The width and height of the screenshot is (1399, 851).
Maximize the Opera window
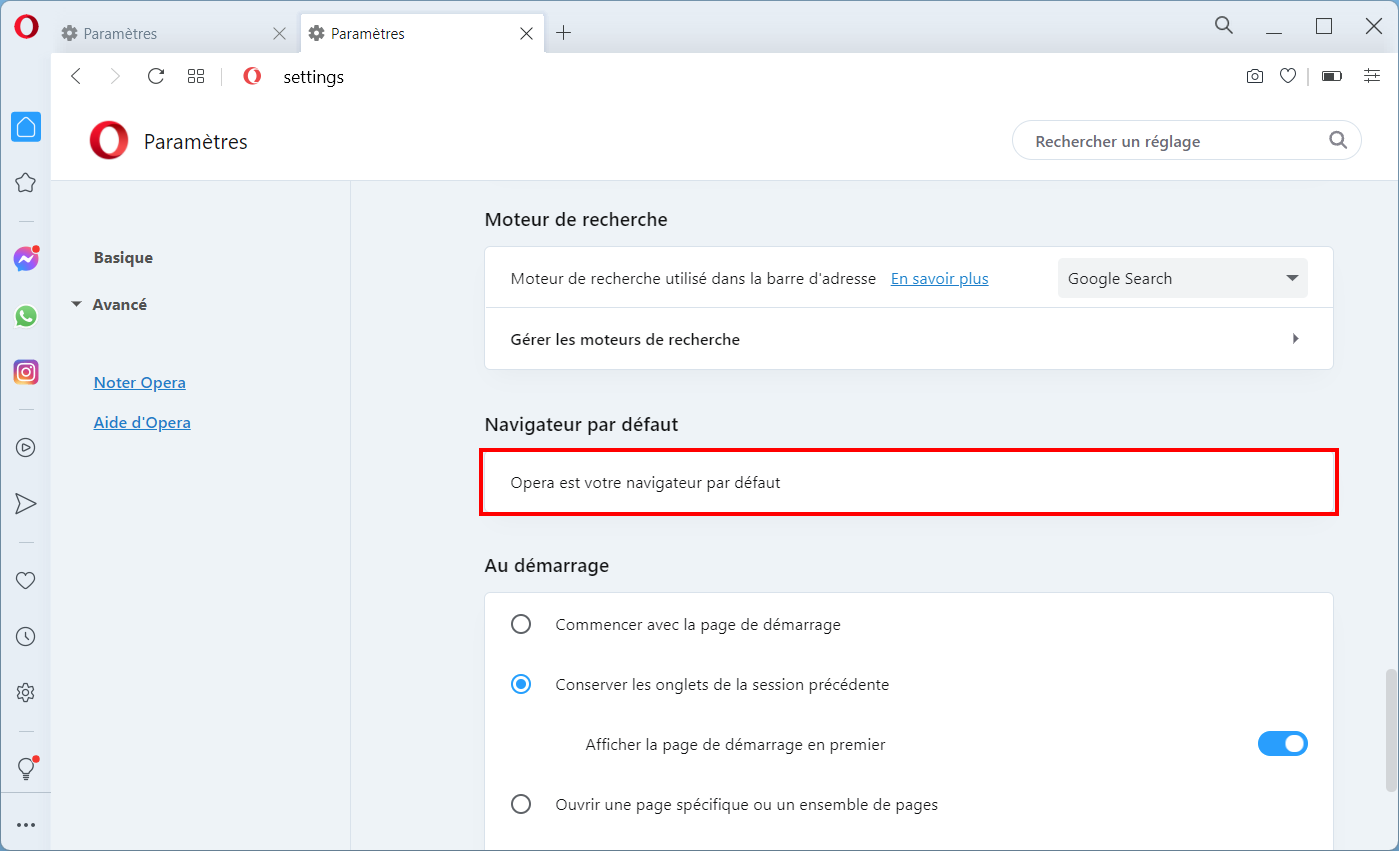click(1324, 27)
